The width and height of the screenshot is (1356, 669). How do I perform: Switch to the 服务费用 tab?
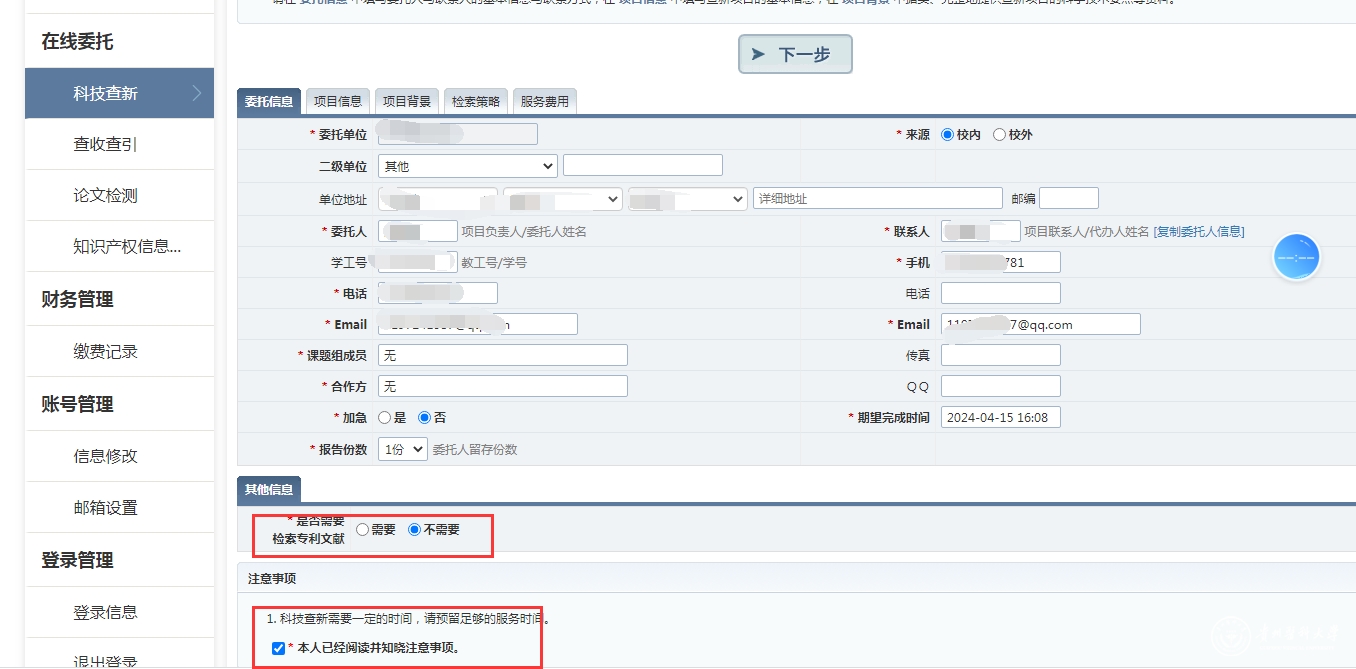tap(544, 101)
